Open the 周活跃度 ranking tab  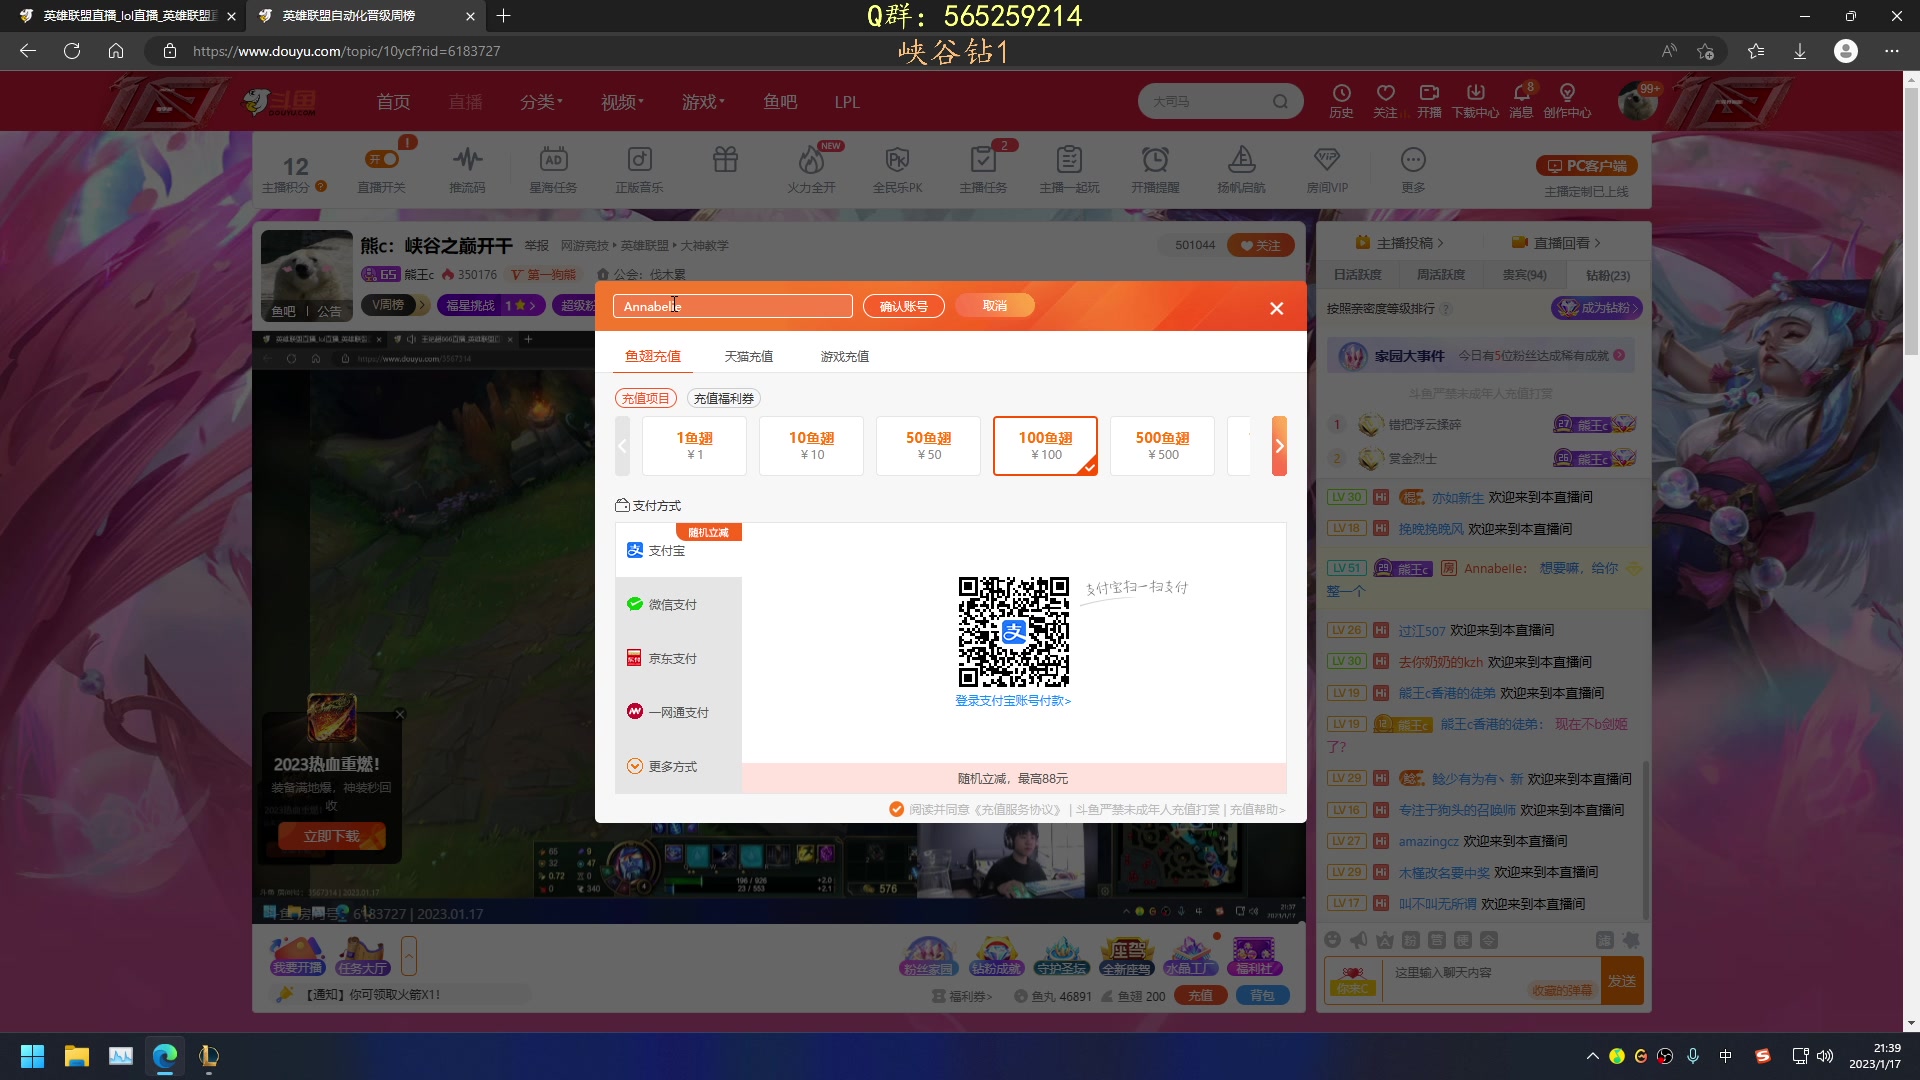tap(1440, 274)
